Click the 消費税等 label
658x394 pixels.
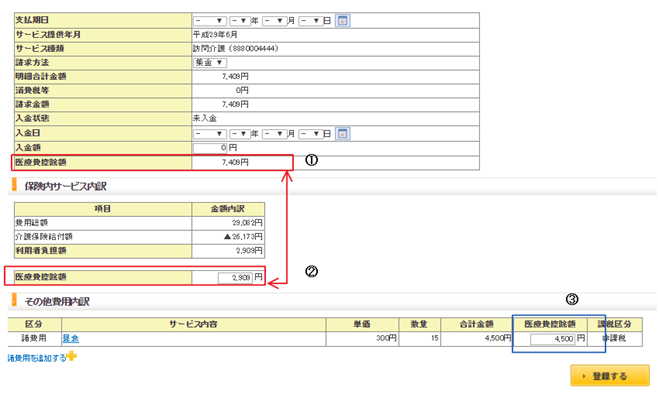32,90
